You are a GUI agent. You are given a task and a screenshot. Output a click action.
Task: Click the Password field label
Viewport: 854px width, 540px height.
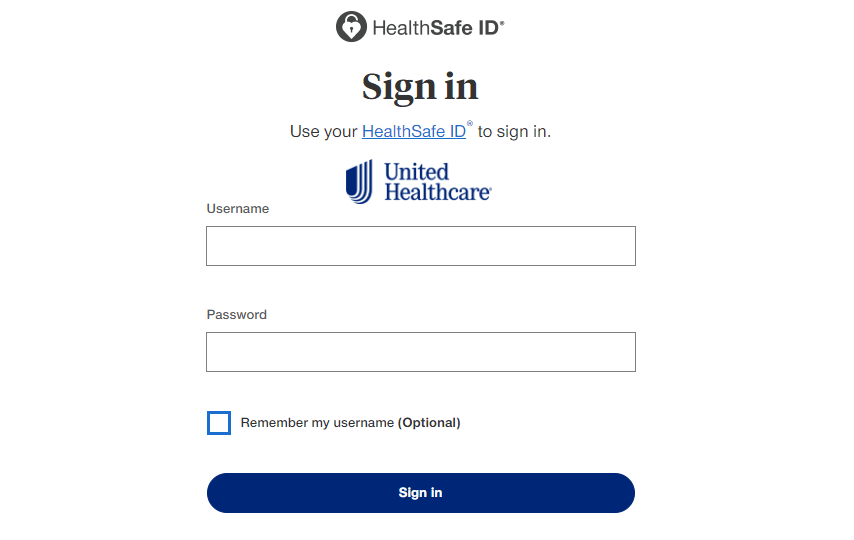(236, 314)
